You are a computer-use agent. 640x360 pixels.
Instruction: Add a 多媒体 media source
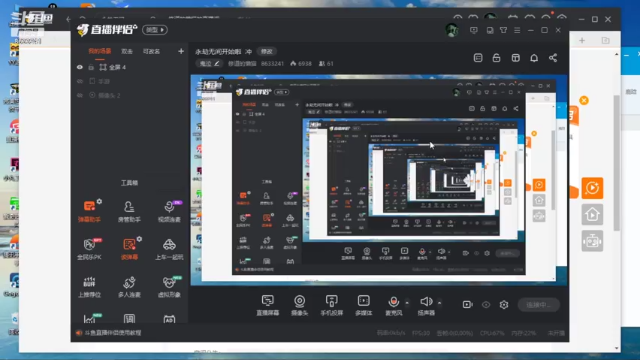363,305
